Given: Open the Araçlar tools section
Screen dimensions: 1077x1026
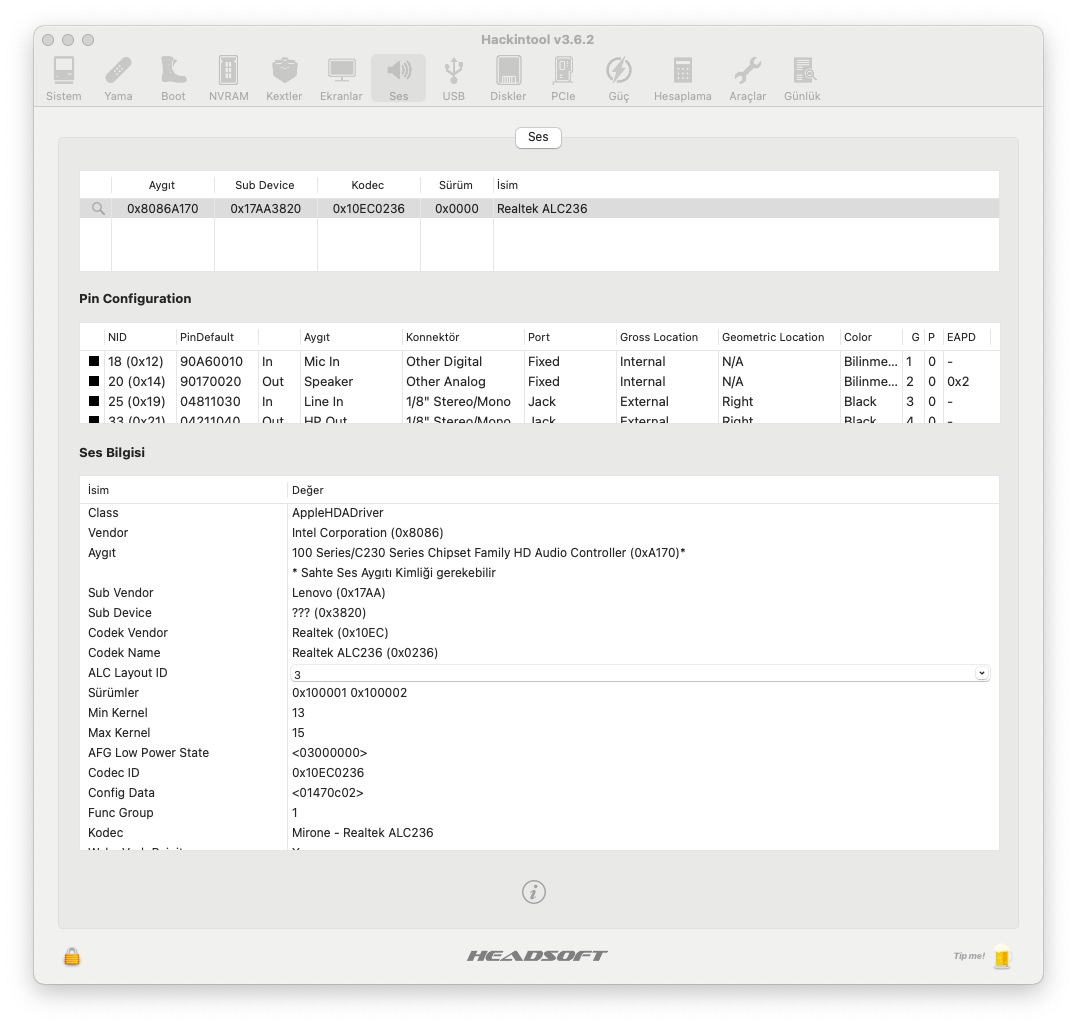Looking at the screenshot, I should point(747,78).
